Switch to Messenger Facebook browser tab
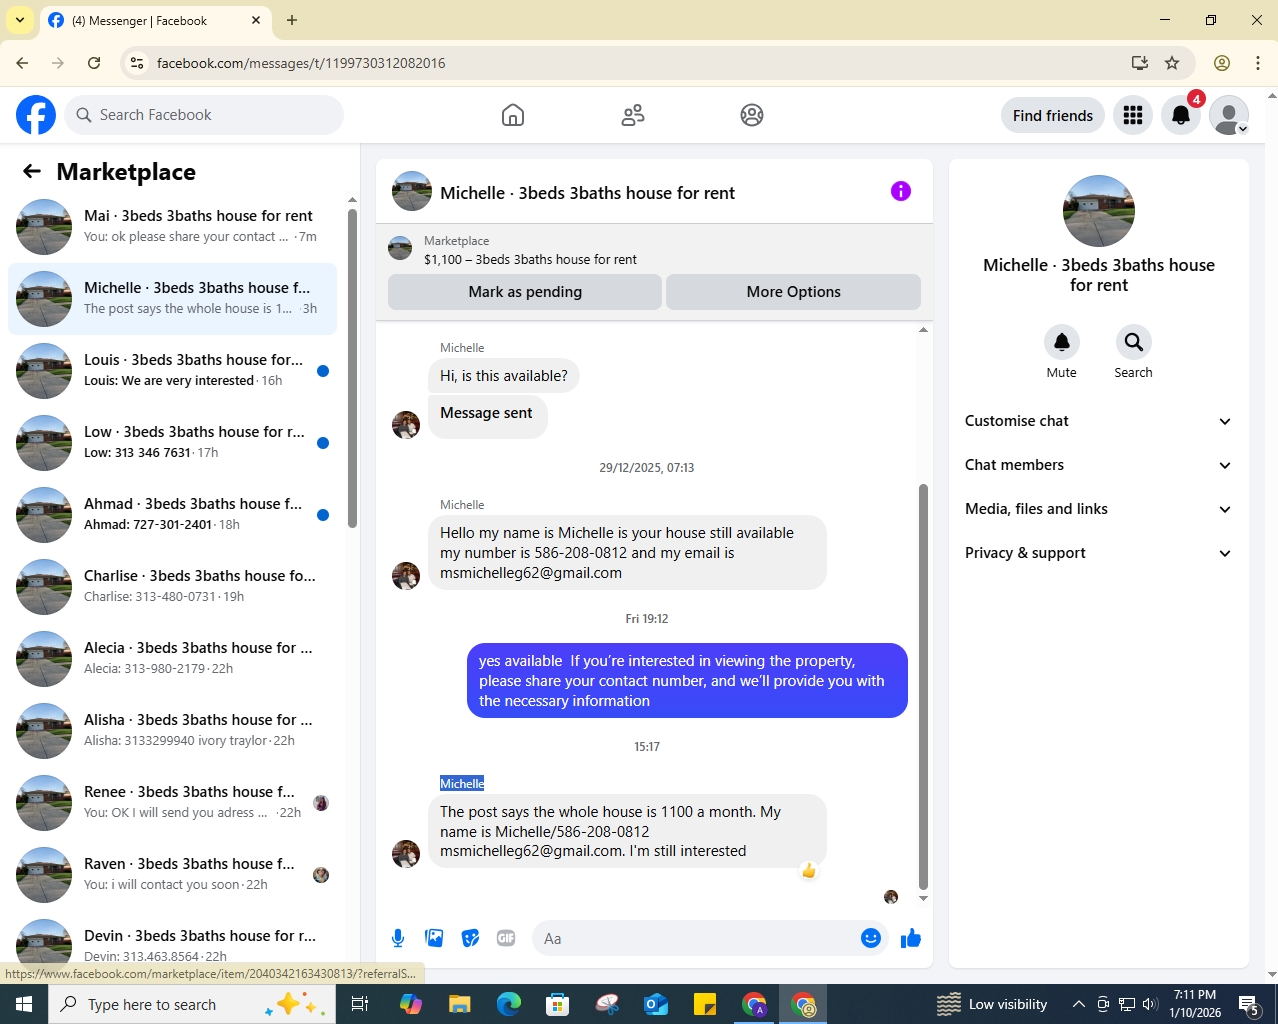Viewport: 1278px width, 1024px height. (x=155, y=20)
